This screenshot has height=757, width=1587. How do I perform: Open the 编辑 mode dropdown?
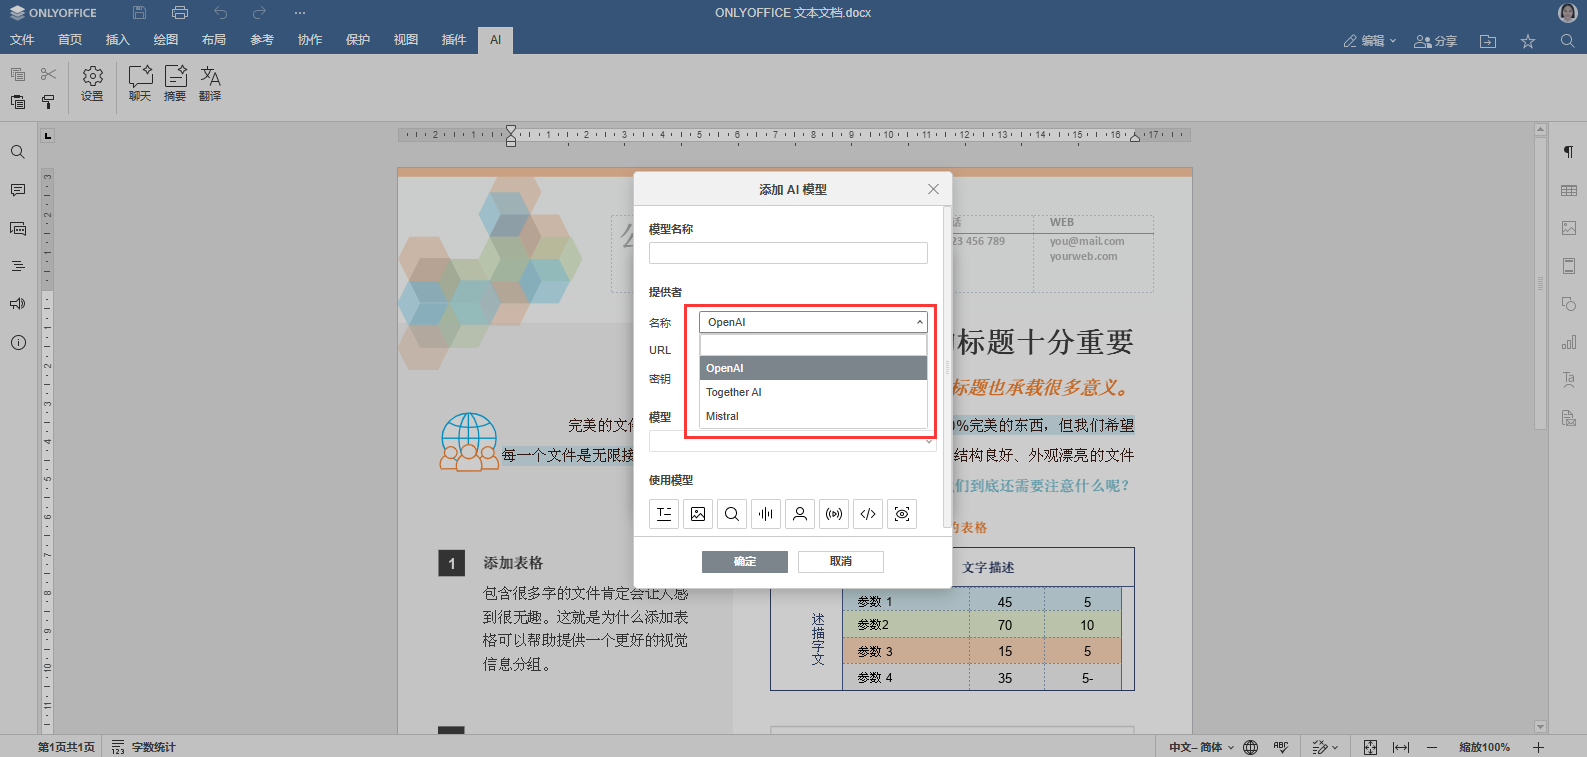pos(1370,41)
